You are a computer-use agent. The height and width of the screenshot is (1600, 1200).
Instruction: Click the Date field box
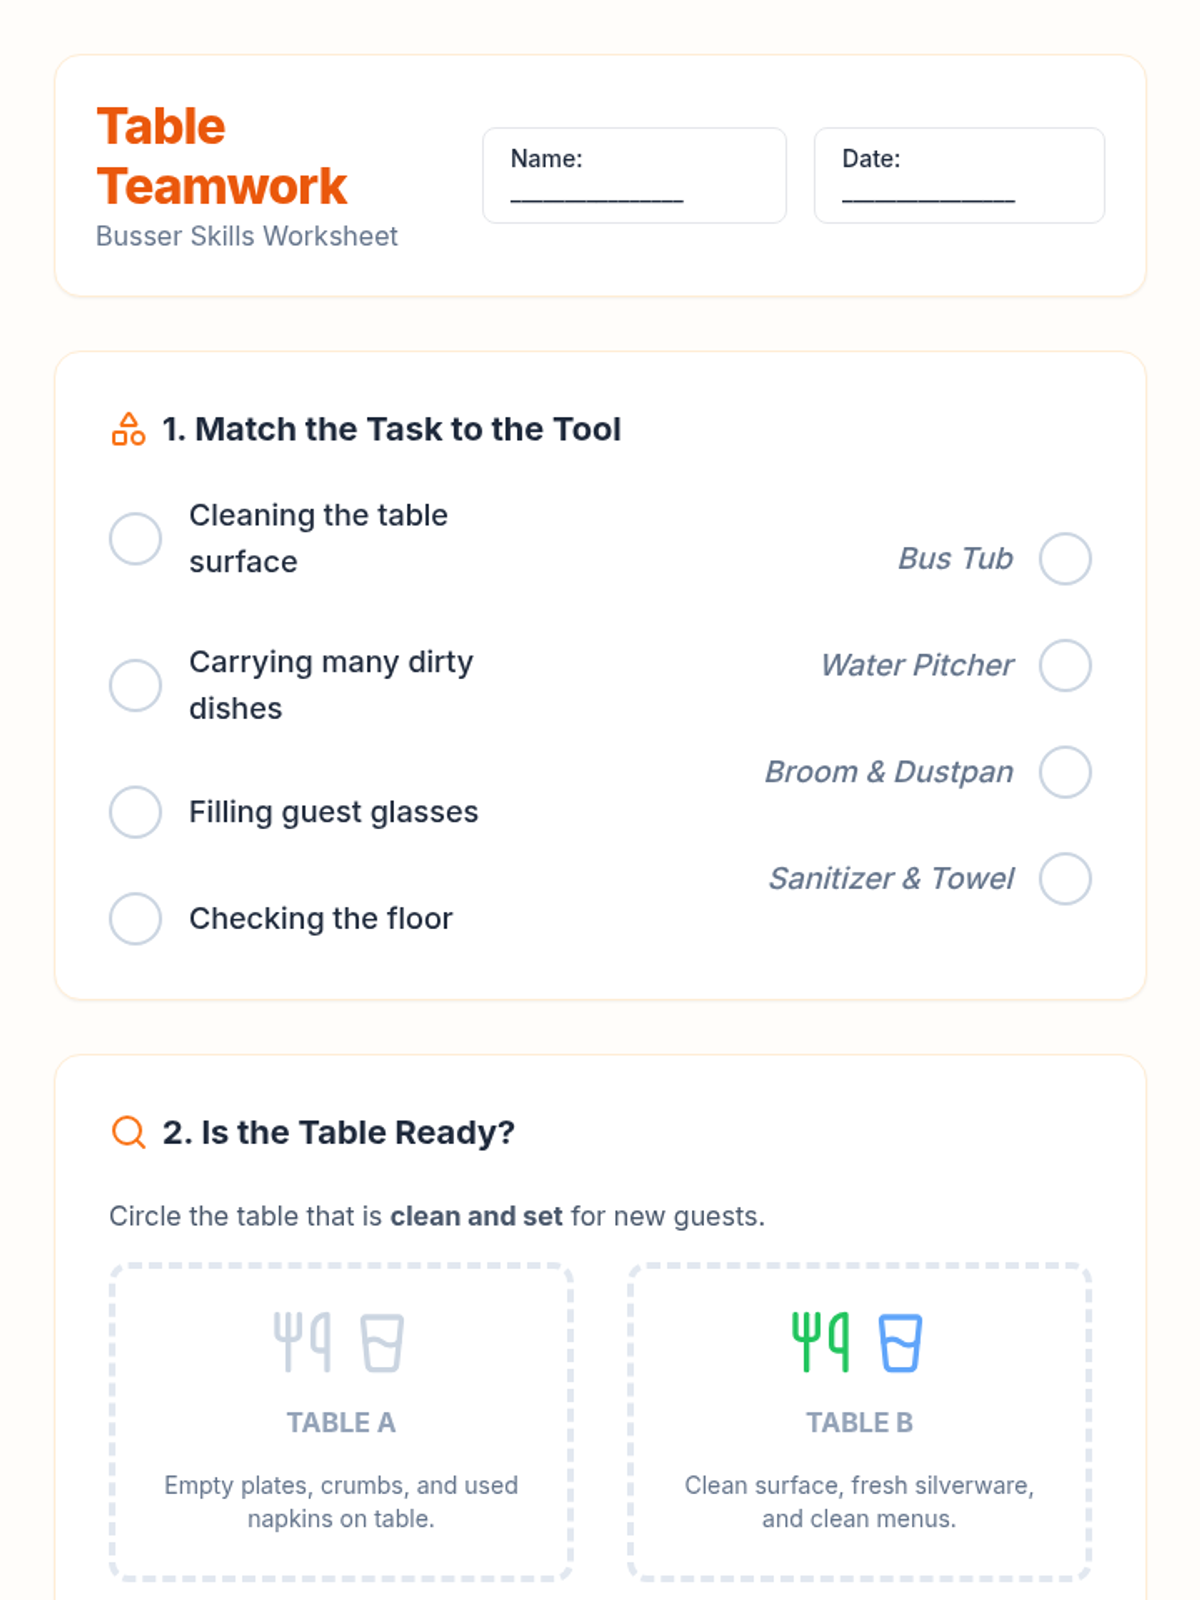pyautogui.click(x=959, y=175)
